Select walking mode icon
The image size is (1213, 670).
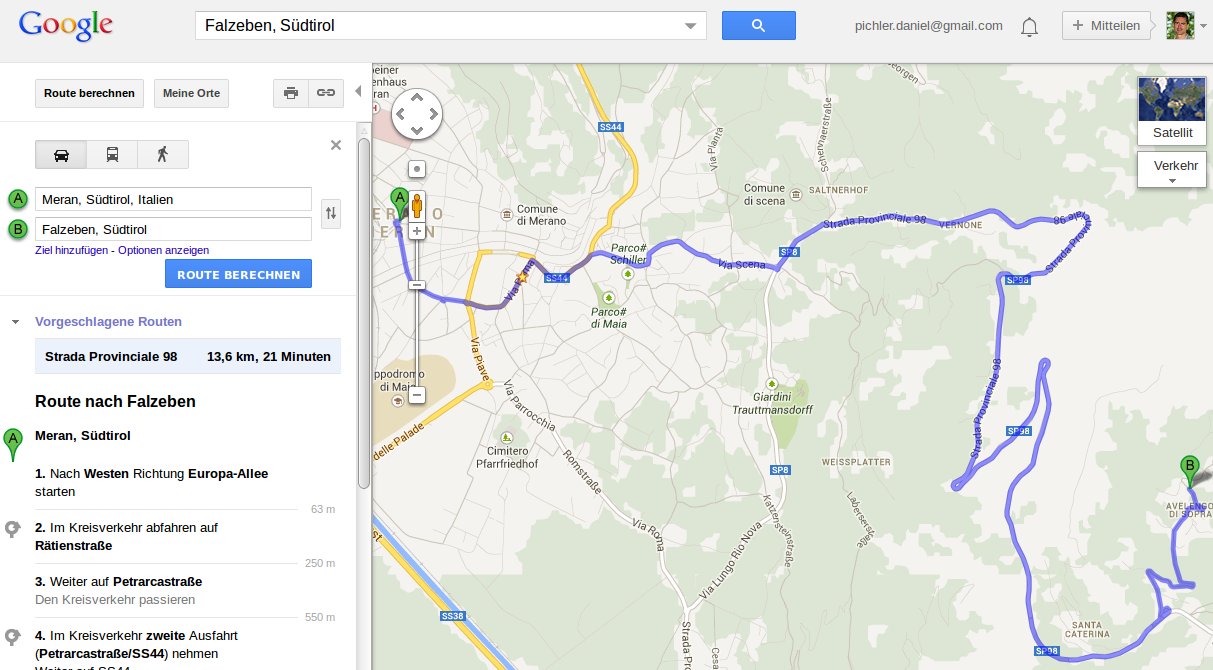162,155
